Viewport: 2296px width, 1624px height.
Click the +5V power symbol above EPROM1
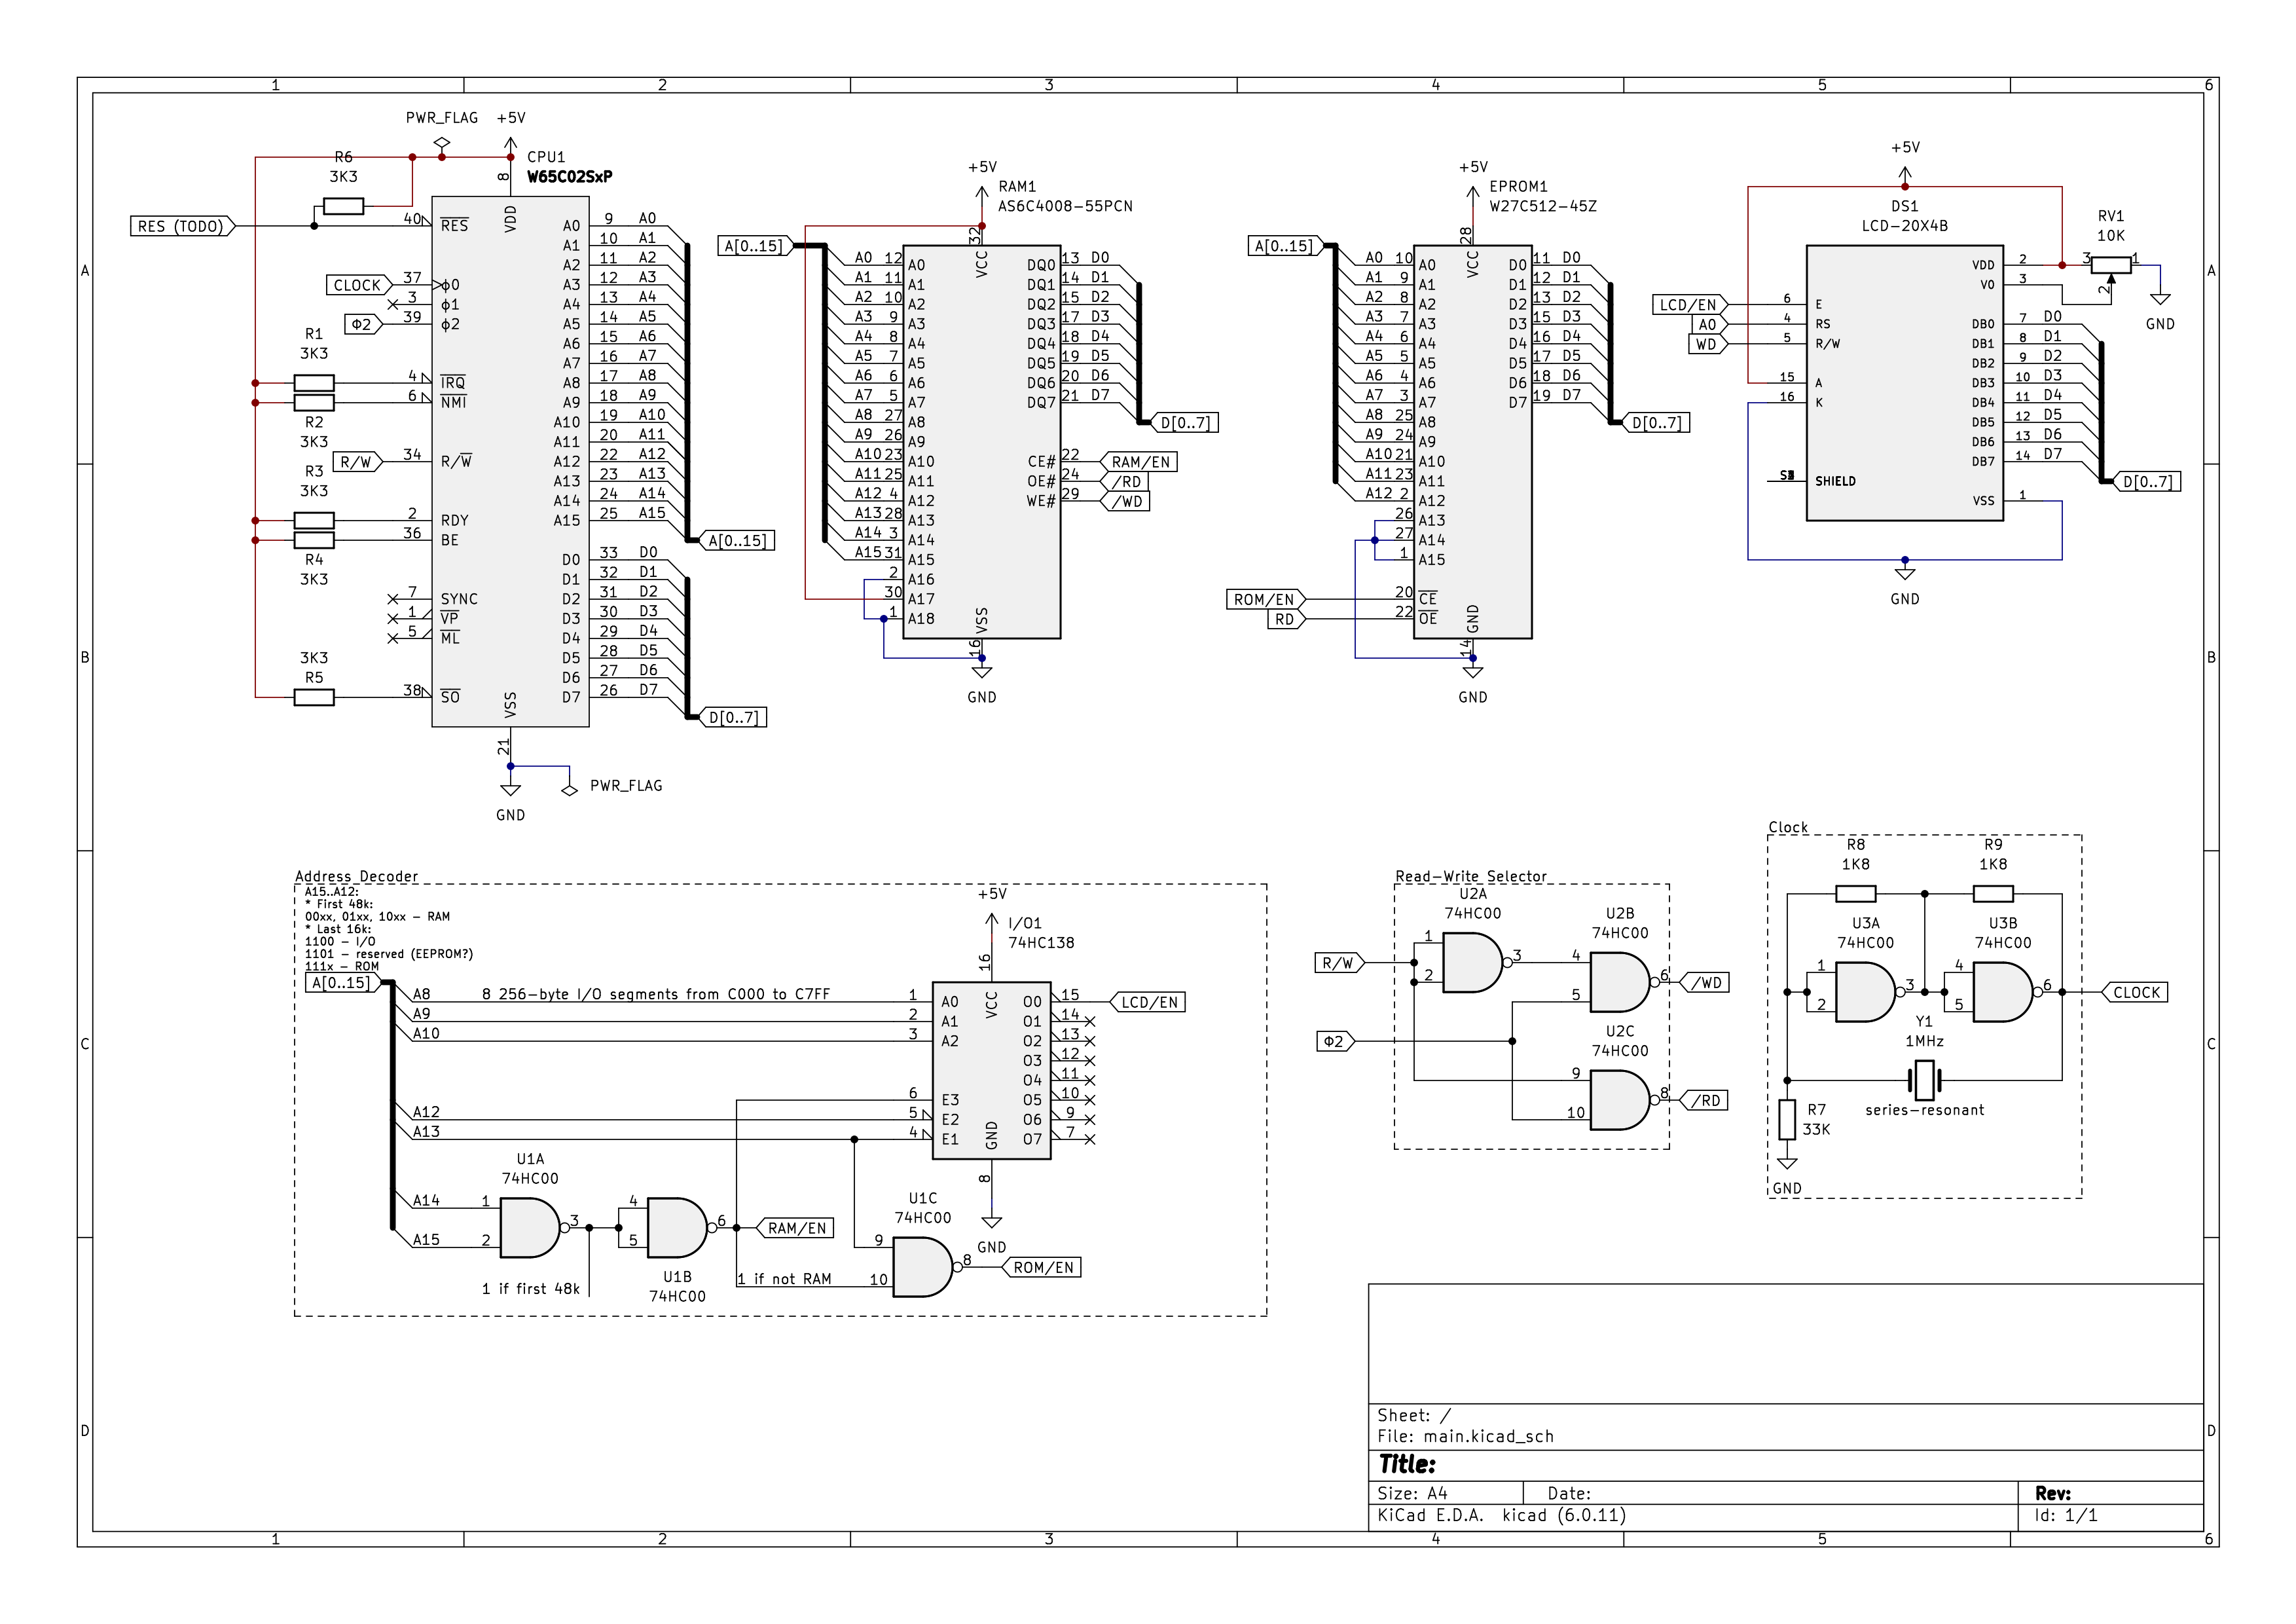(x=1472, y=192)
